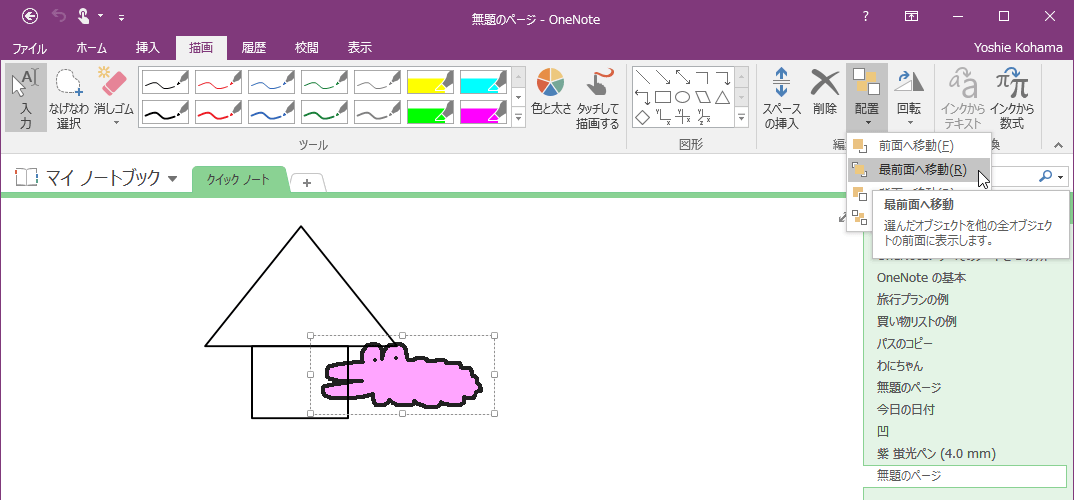1074x500 pixels.
Task: Select the green highlighter
Action: (430, 112)
